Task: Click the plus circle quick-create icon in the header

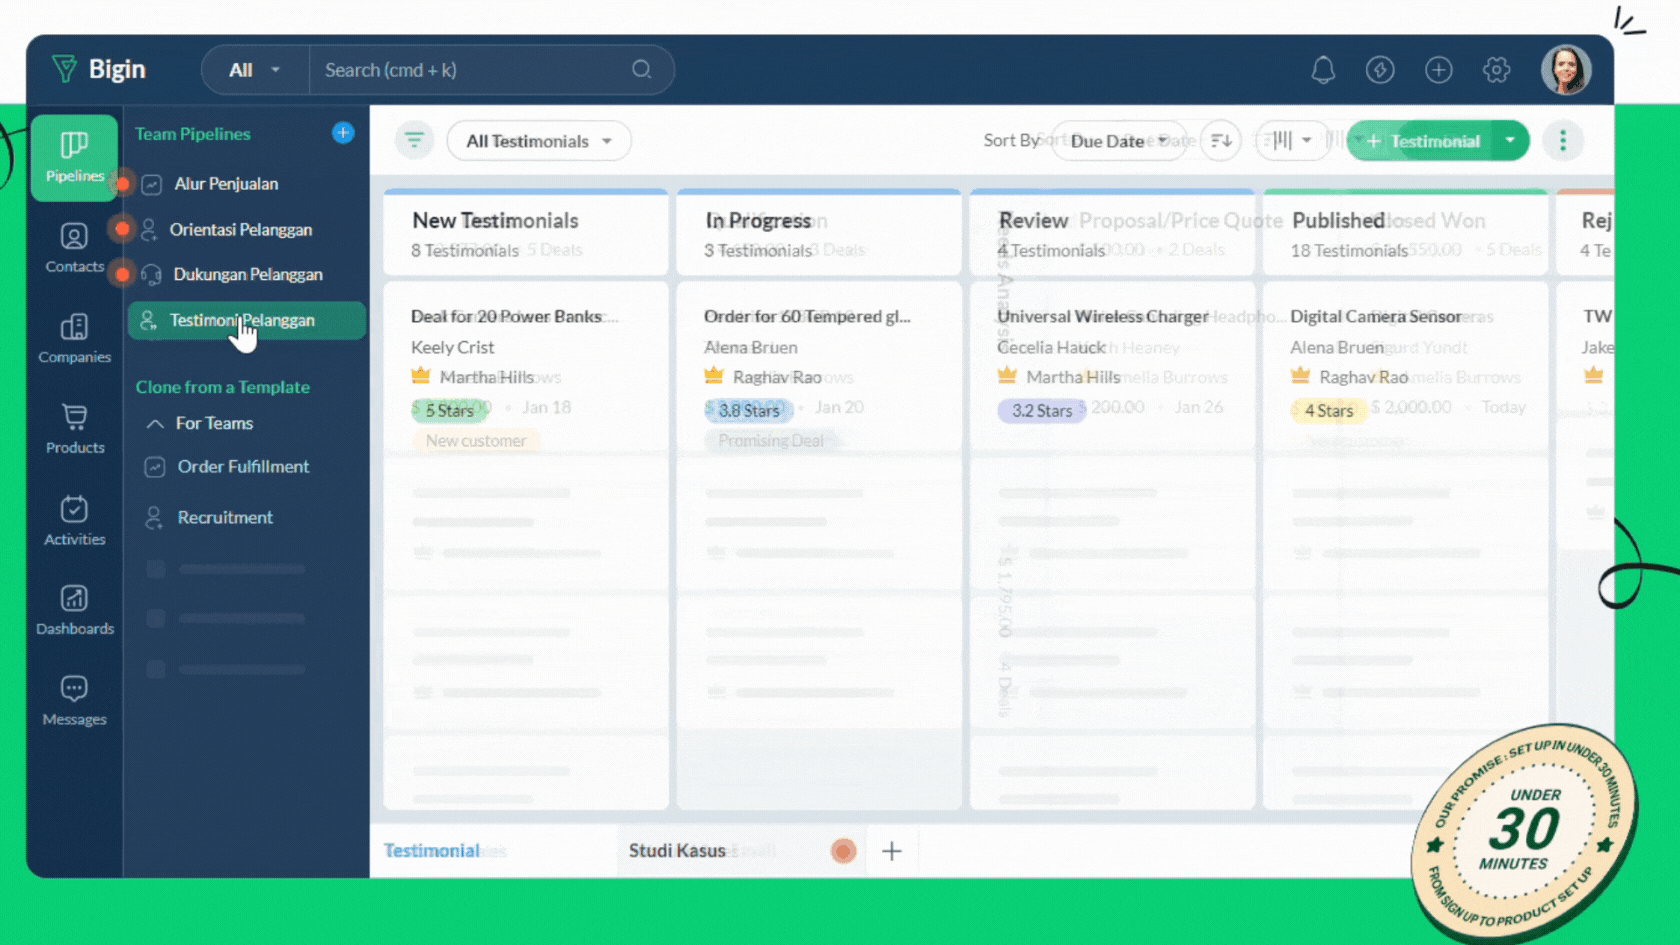Action: pos(1438,70)
